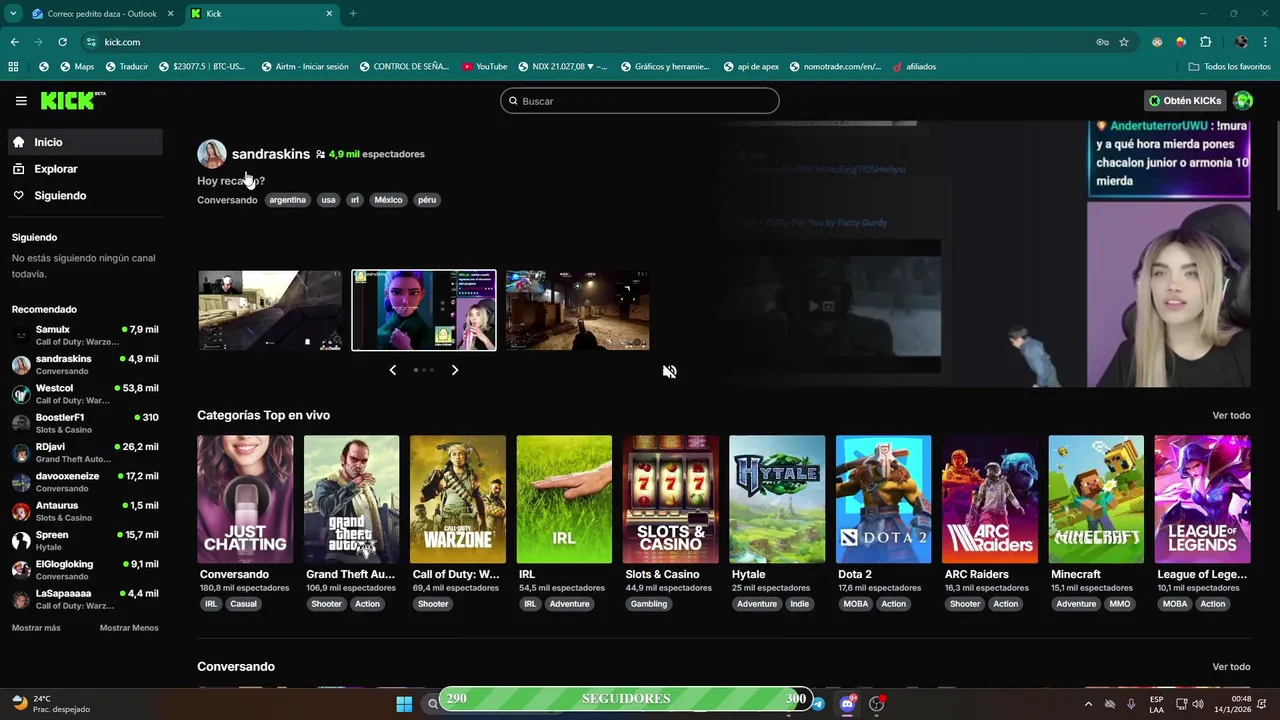1280x720 pixels.
Task: Show previous featured stream carousel arrow
Action: 392,370
